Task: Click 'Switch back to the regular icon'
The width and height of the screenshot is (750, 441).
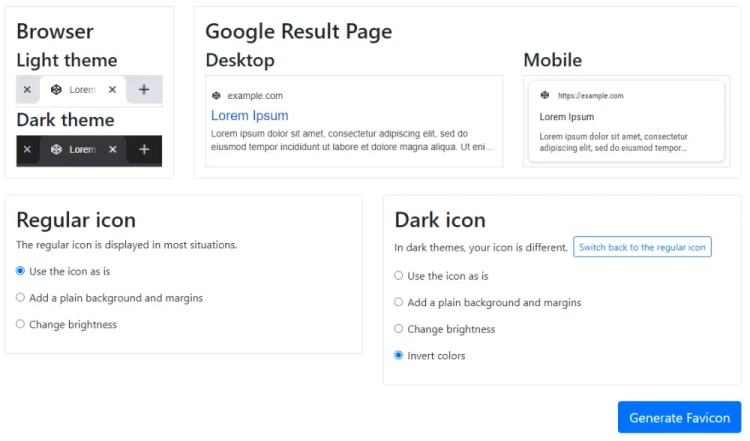Action: pos(642,247)
